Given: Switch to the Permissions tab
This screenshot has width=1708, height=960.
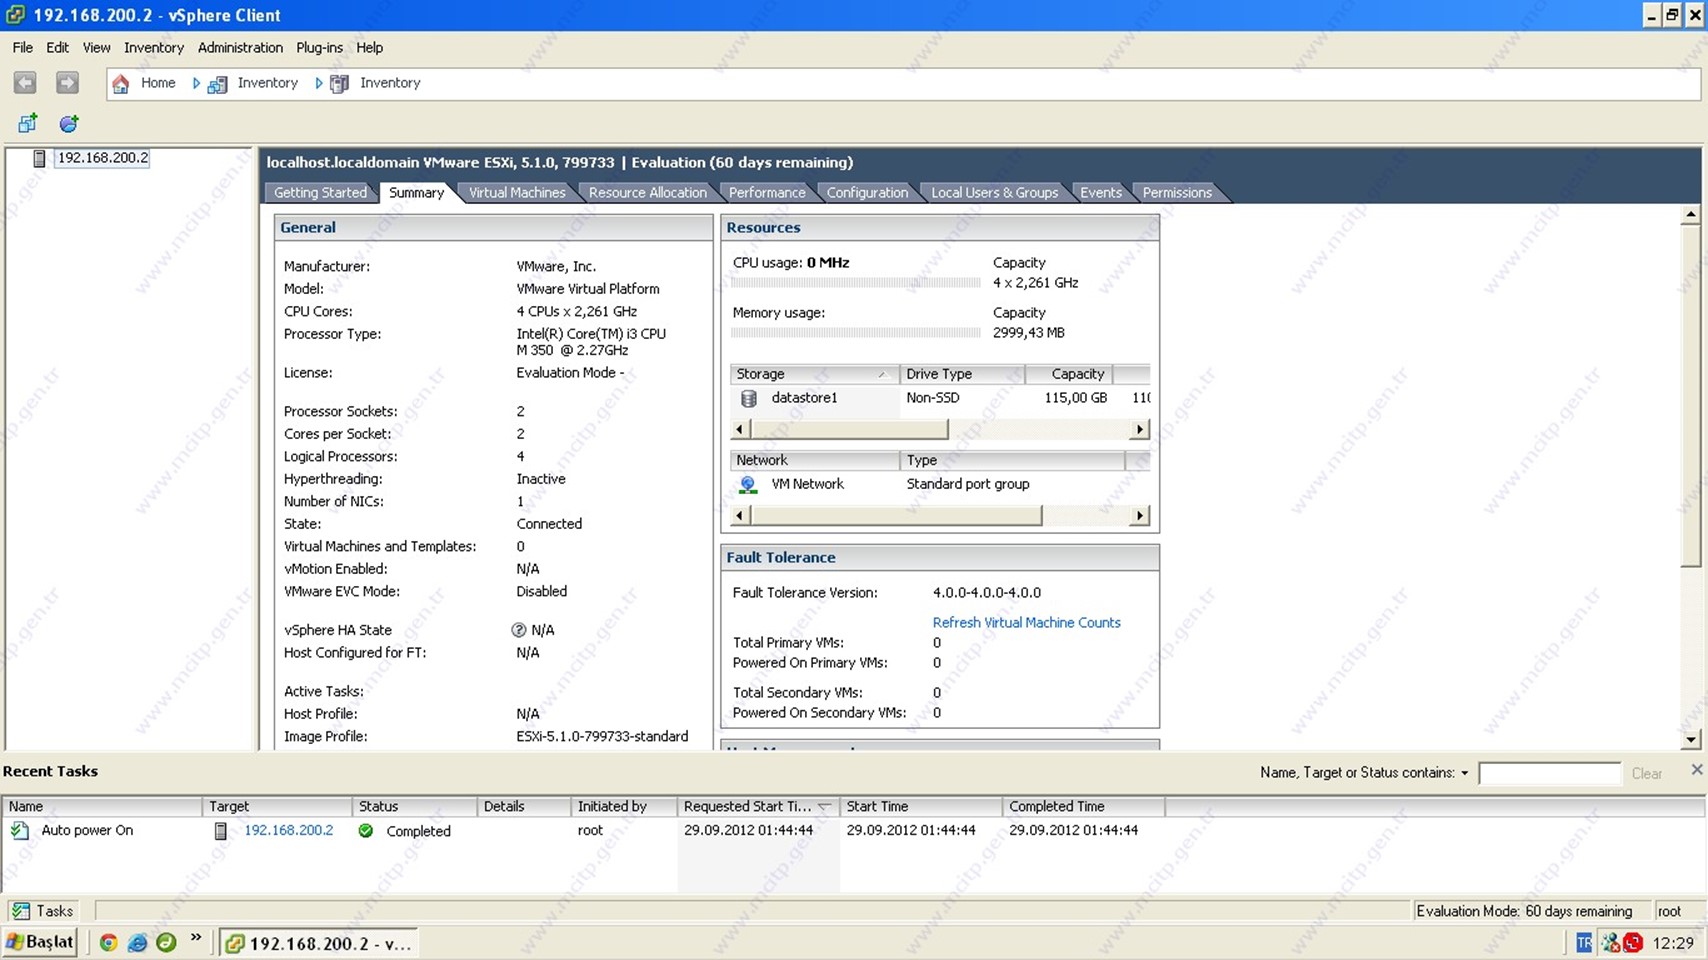Looking at the screenshot, I should coord(1177,192).
